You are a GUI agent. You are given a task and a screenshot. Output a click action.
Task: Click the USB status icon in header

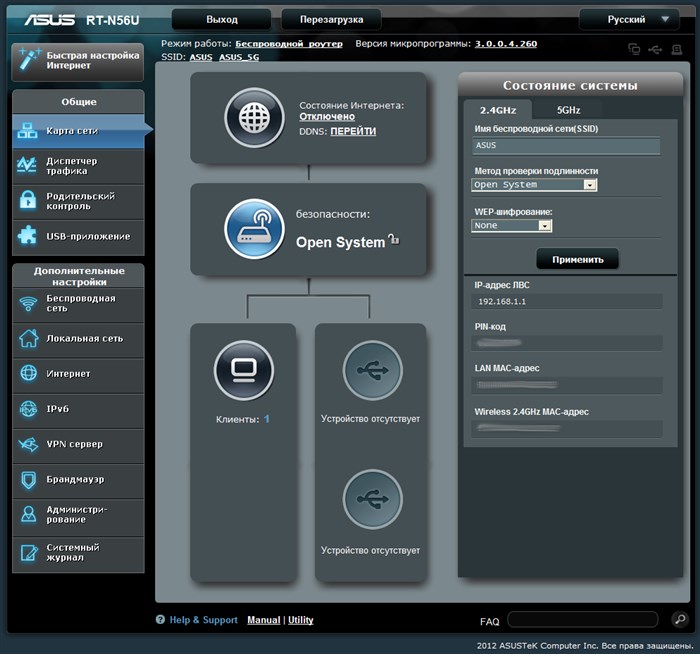[655, 49]
